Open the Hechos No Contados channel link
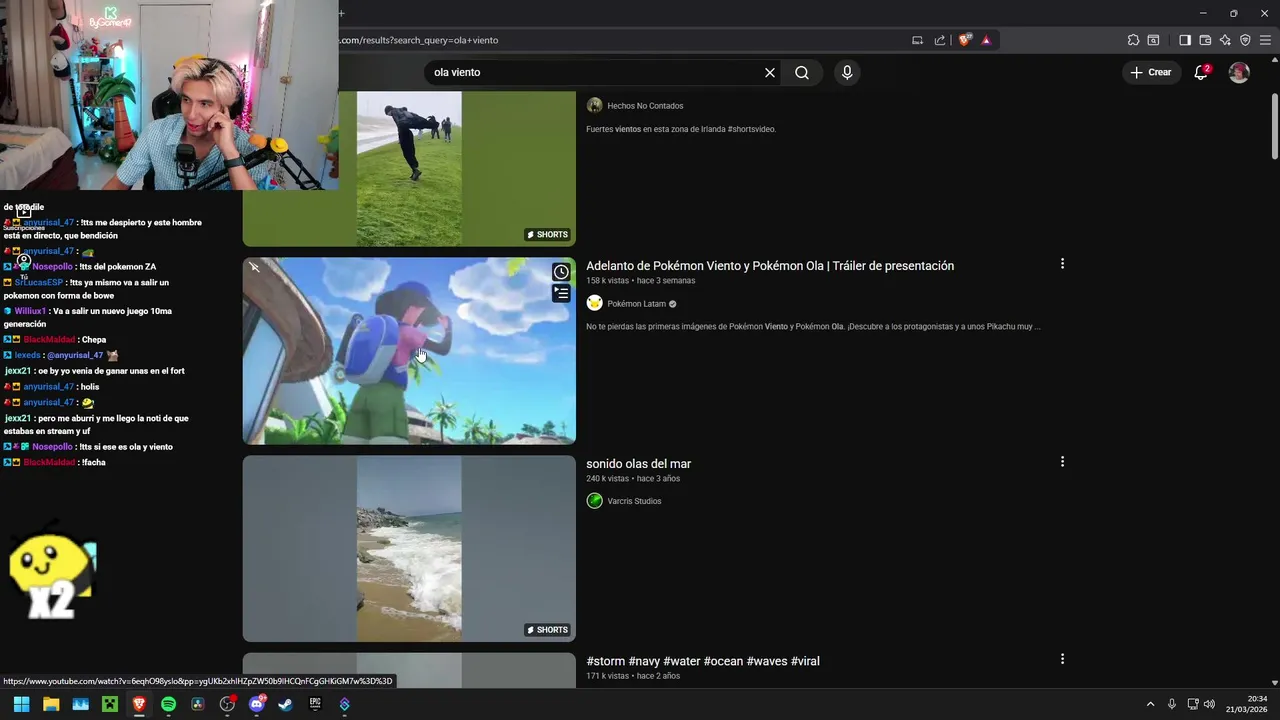 [x=645, y=106]
